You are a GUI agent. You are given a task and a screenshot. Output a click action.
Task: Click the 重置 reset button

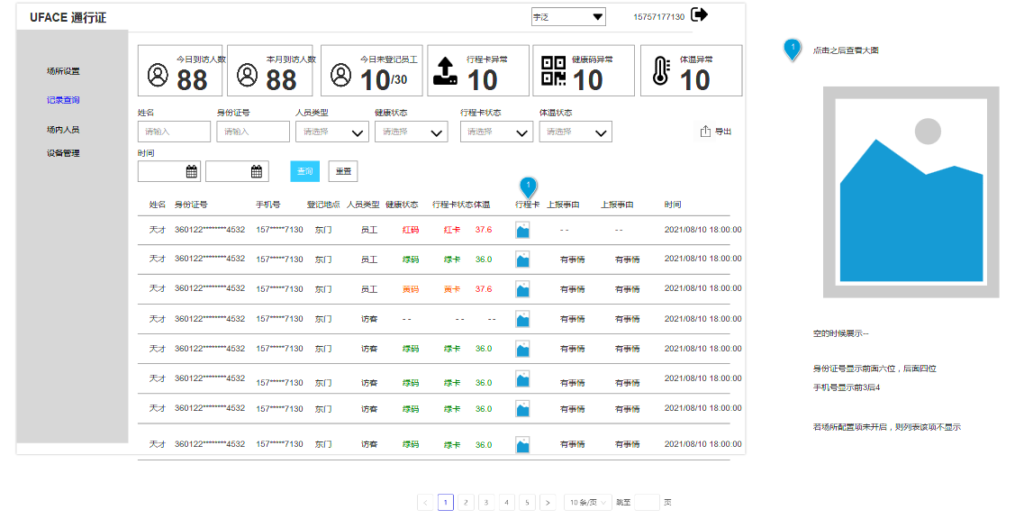pos(343,171)
